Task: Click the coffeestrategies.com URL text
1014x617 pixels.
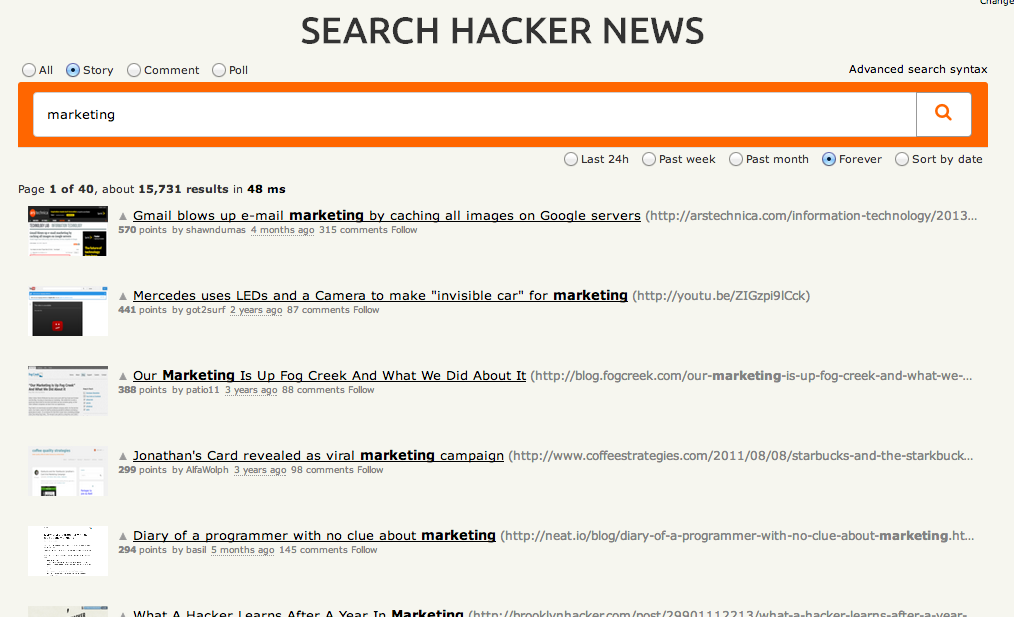Action: 740,457
